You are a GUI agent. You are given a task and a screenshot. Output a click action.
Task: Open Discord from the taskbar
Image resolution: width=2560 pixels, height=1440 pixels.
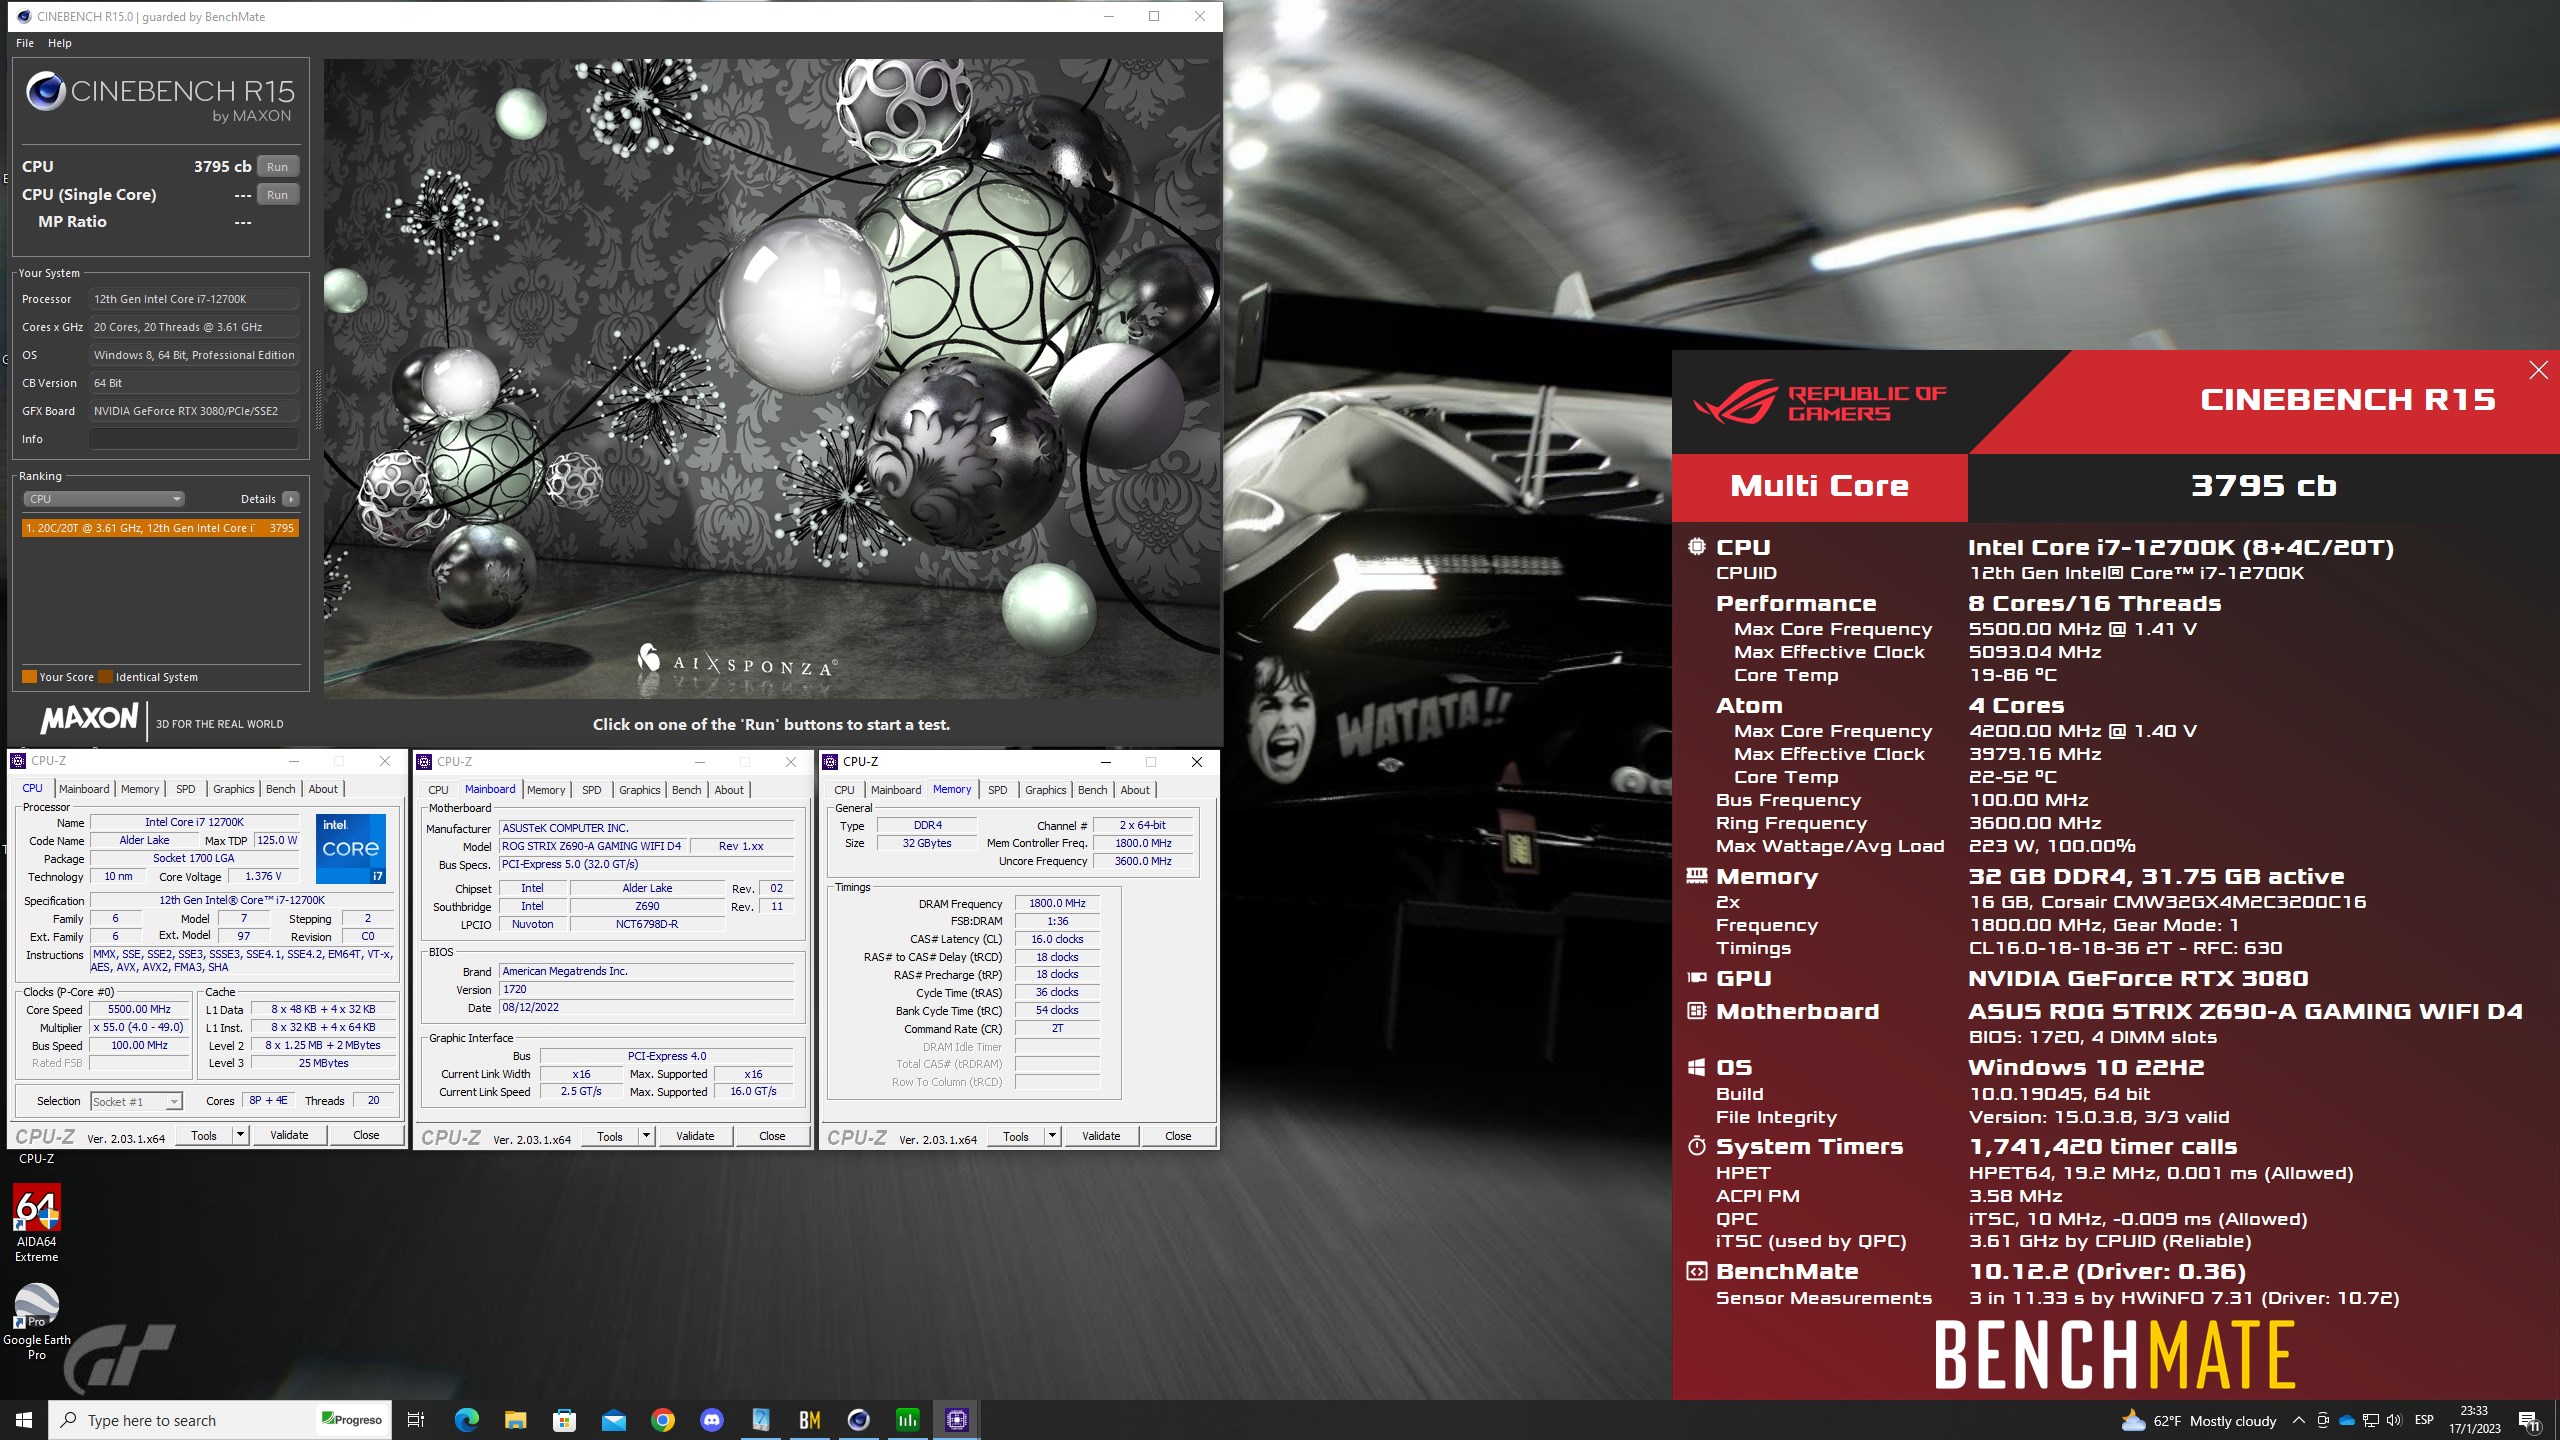(711, 1420)
